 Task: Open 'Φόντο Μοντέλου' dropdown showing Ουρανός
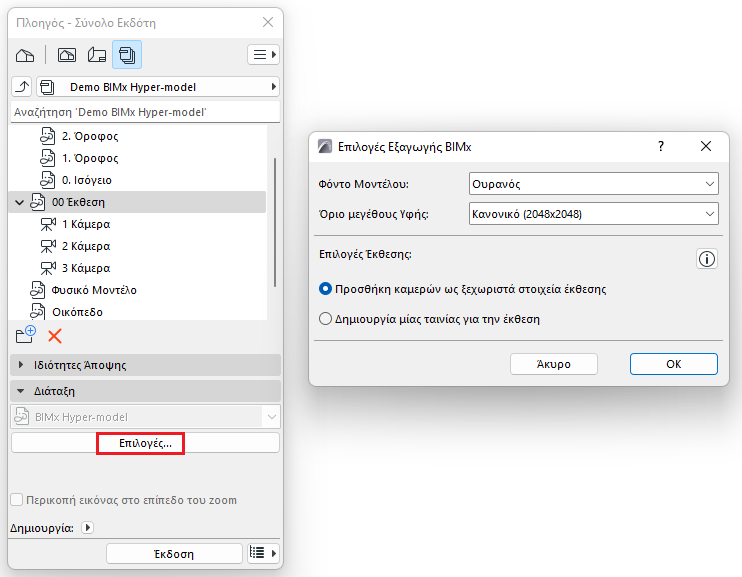(593, 184)
